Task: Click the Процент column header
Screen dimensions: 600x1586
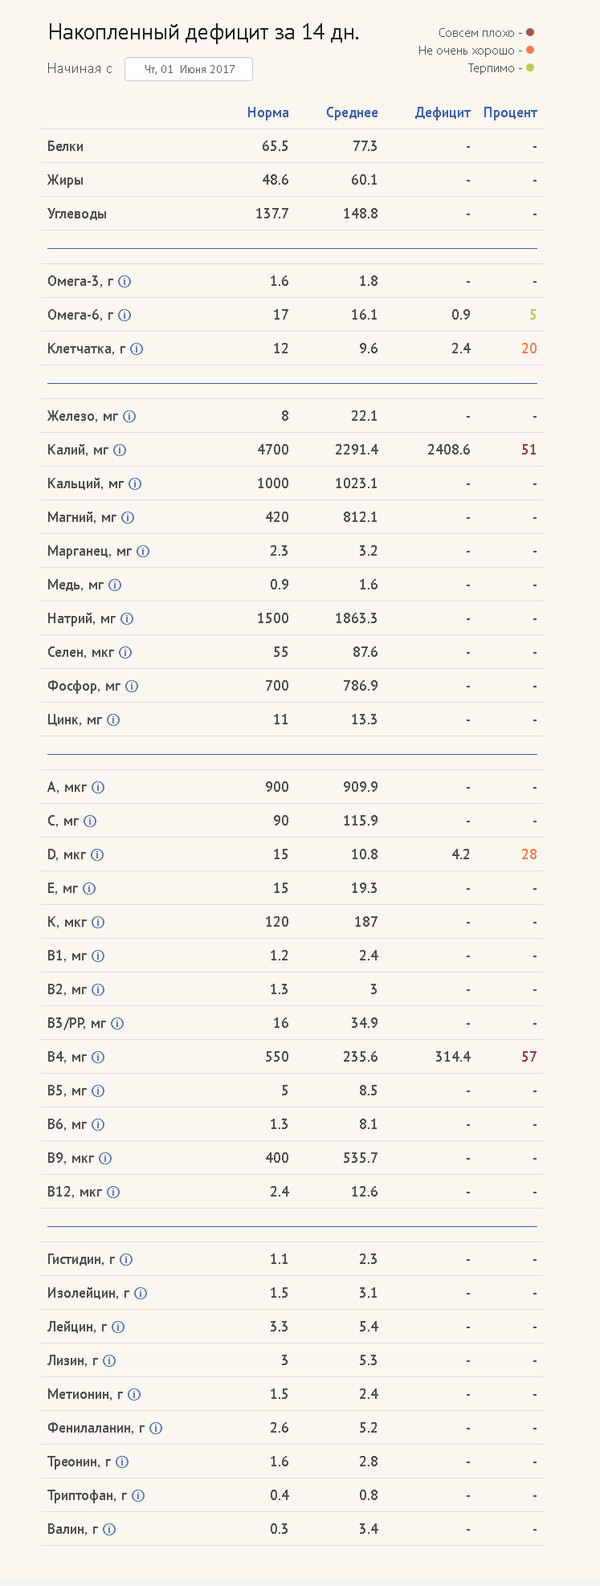Action: [x=510, y=113]
